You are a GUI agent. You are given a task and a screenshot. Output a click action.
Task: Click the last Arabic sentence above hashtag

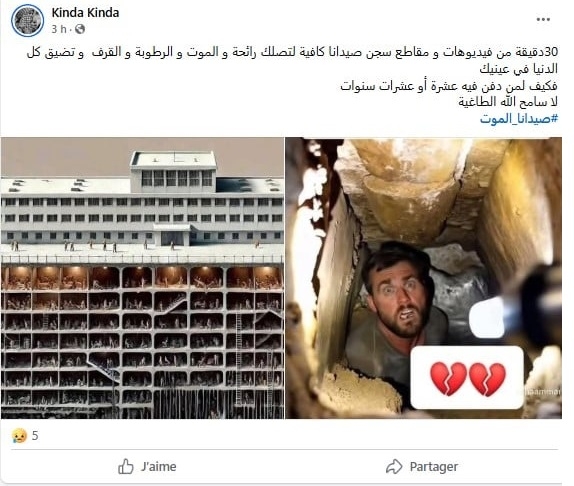coord(508,102)
